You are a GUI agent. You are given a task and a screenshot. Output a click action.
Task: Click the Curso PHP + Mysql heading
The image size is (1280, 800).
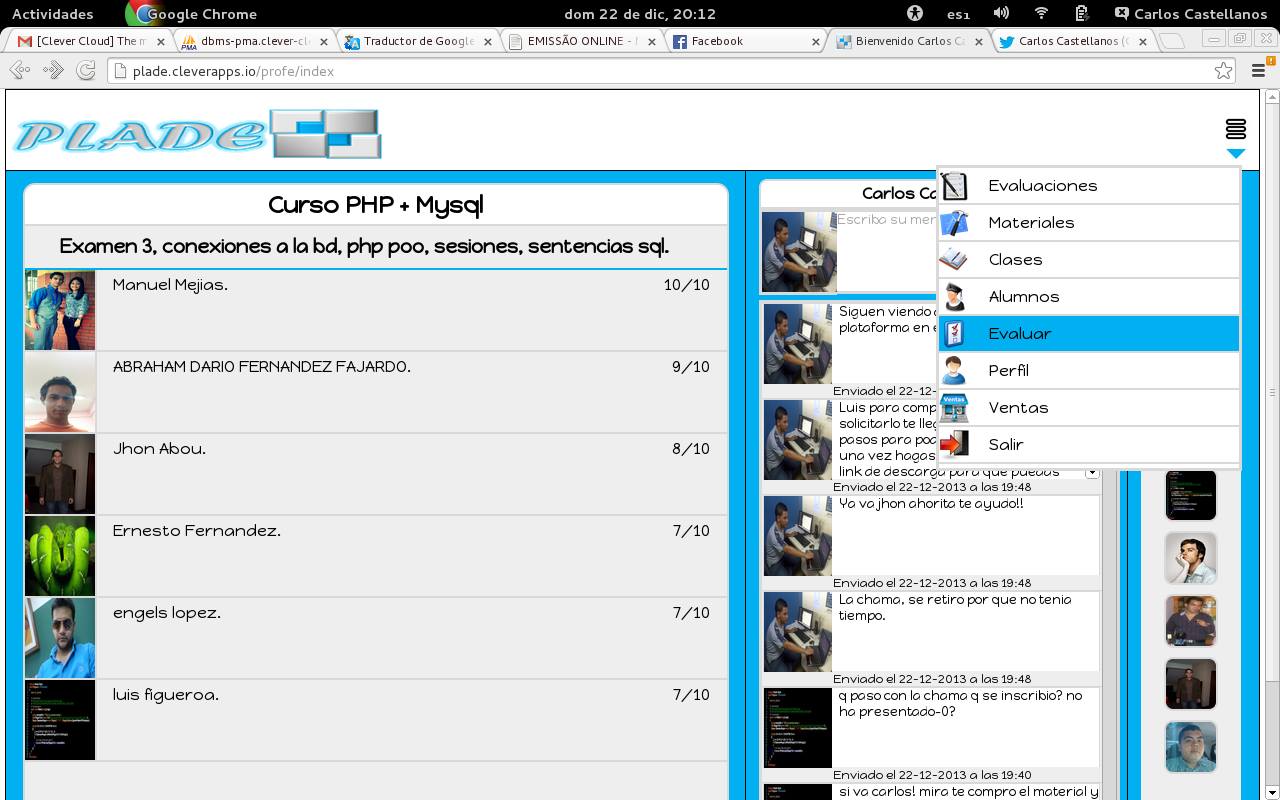tap(376, 205)
